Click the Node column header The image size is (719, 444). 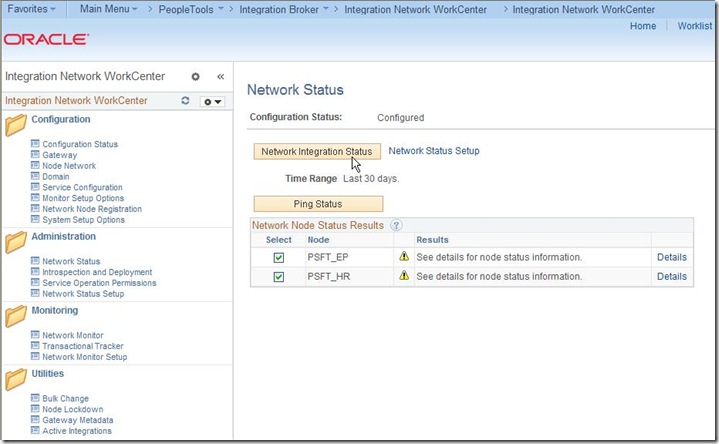(319, 240)
